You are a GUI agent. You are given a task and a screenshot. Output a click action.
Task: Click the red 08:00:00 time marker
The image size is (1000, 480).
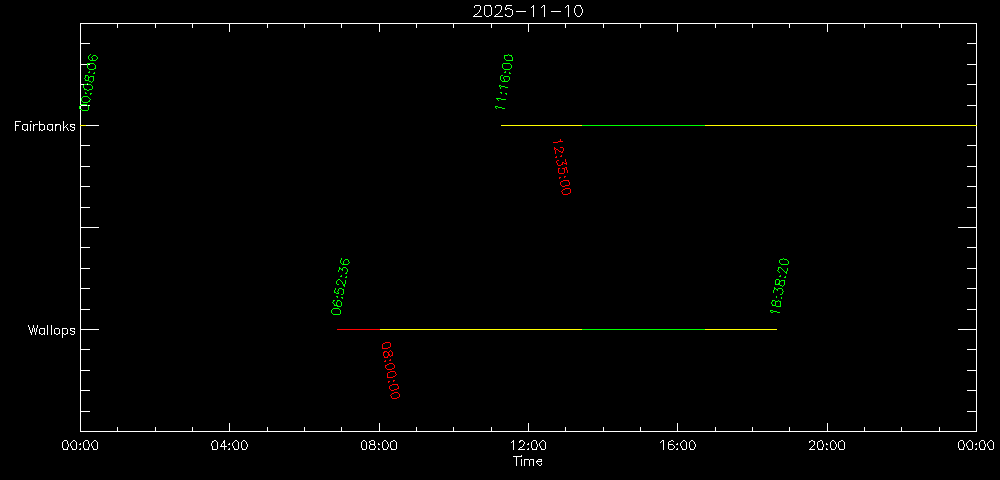coord(392,370)
